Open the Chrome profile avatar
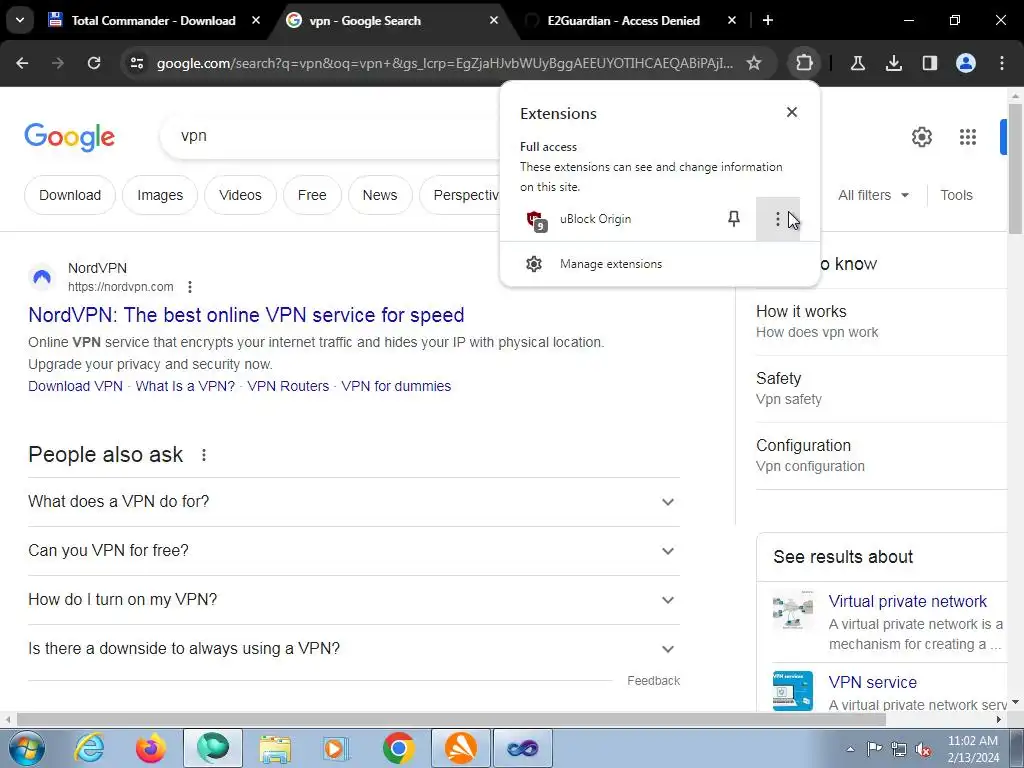This screenshot has height=768, width=1024. [x=965, y=63]
